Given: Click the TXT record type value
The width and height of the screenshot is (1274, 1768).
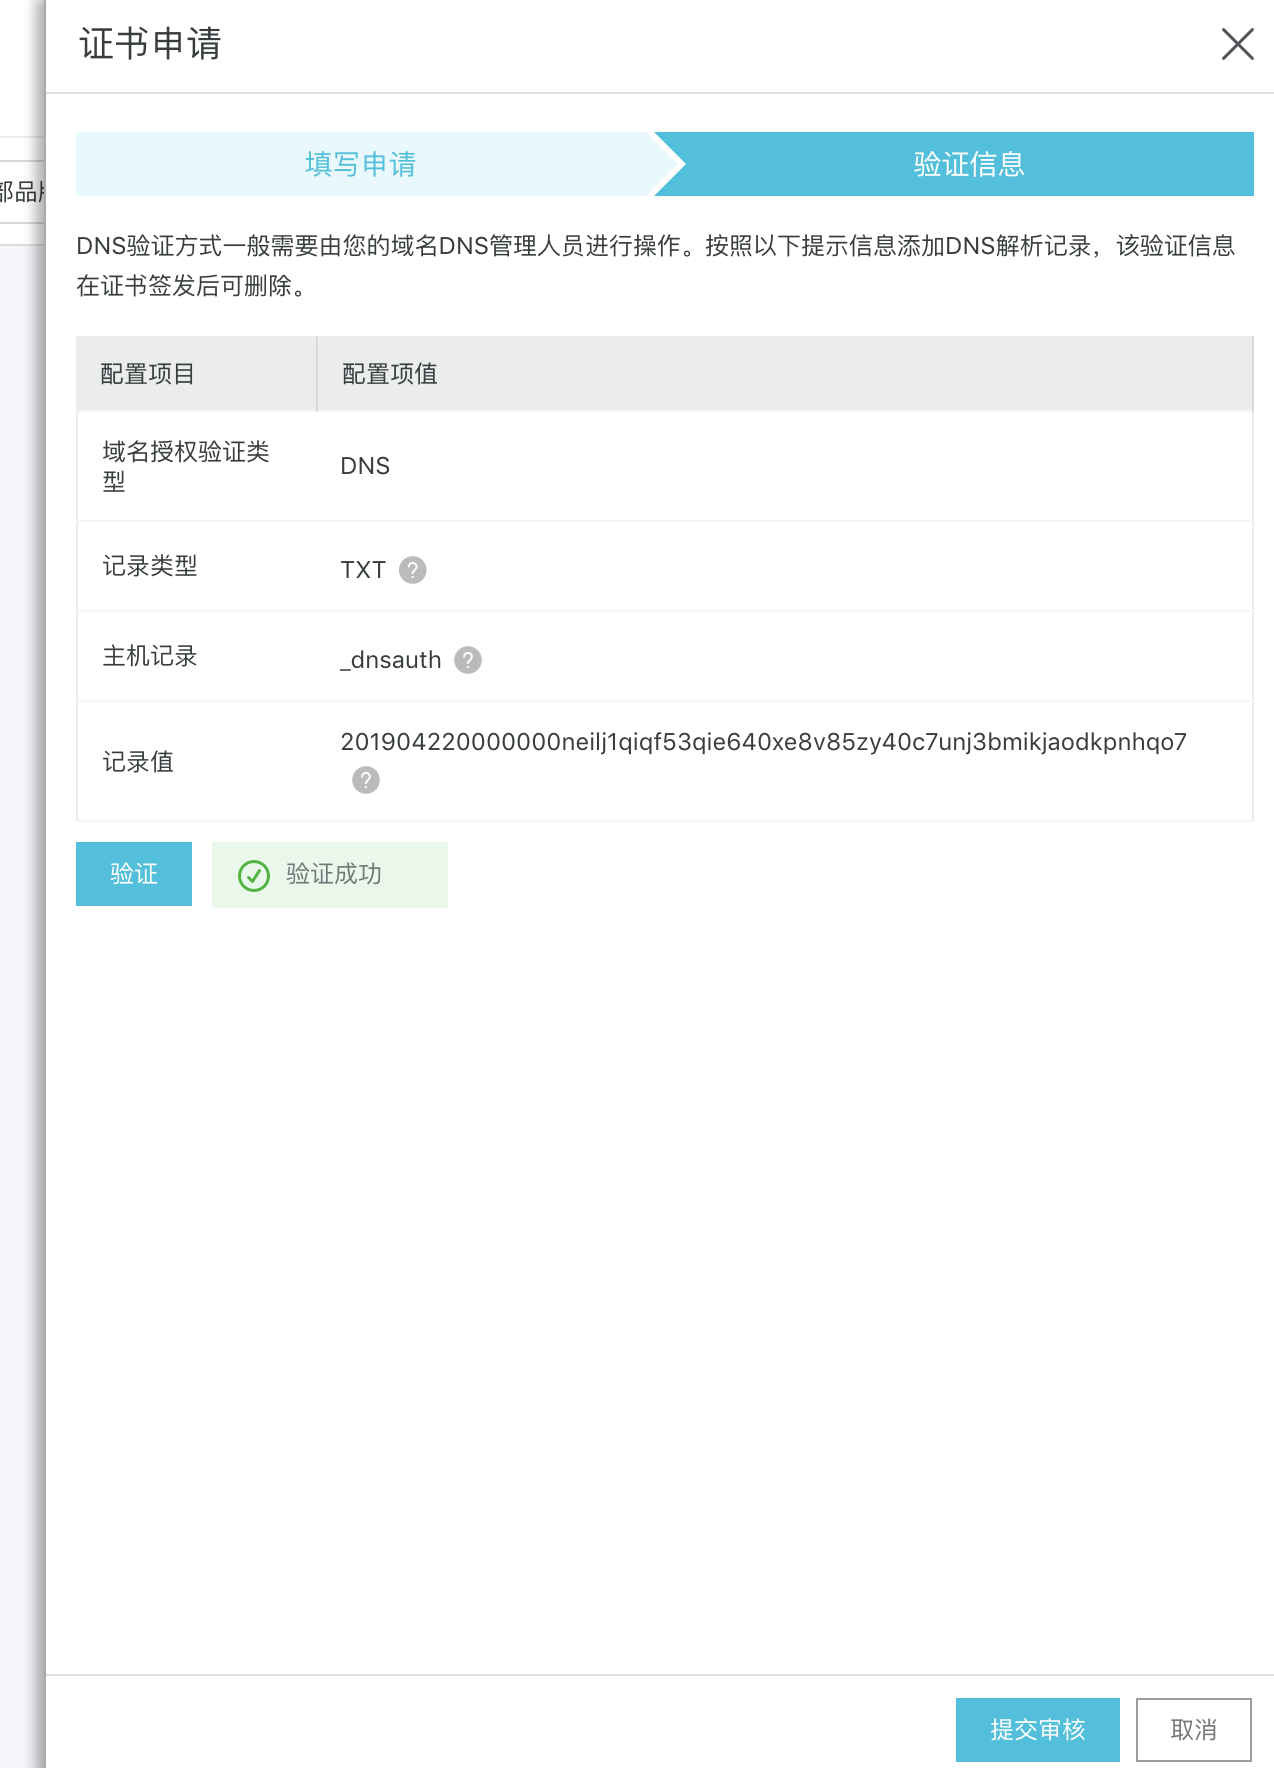Looking at the screenshot, I should [363, 570].
